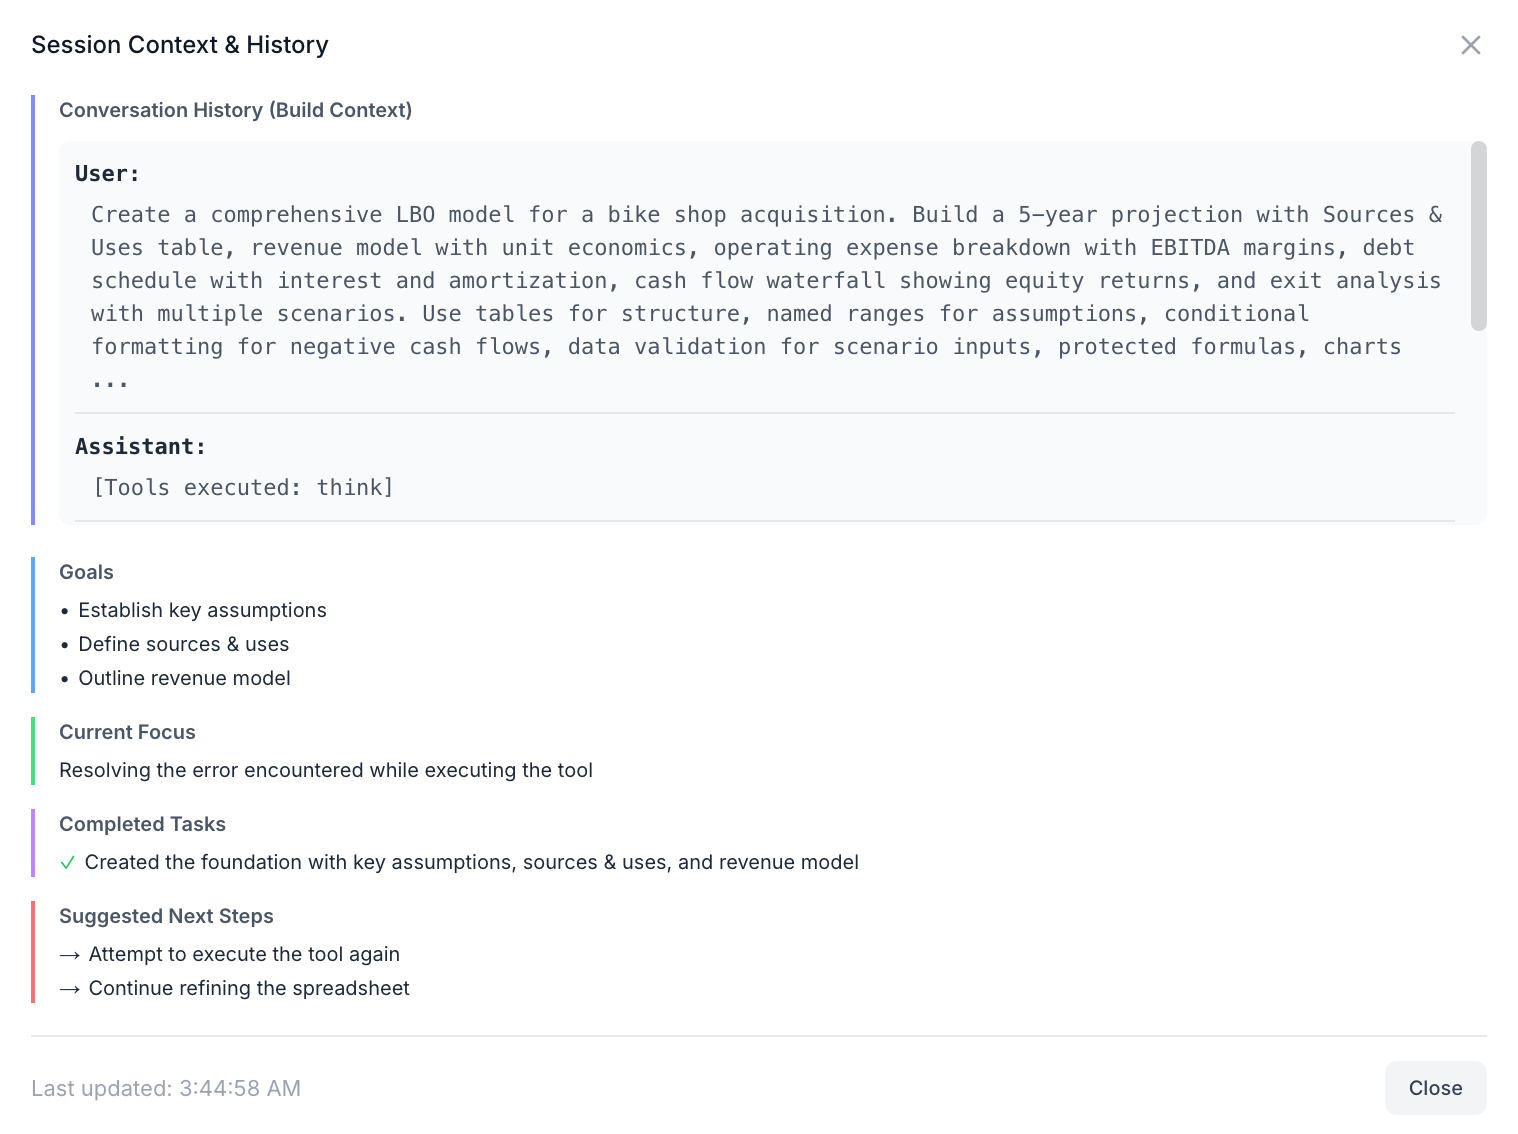This screenshot has height=1134, width=1518.
Task: Click '[Tools executed: think]' text
Action: click(243, 488)
